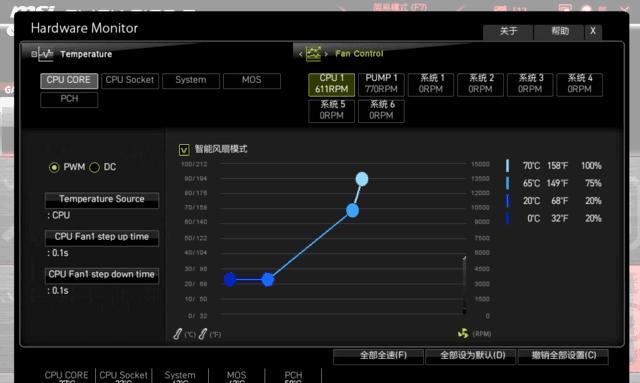This screenshot has height=383, width=640.
Task: Select System temperature tab
Action: 191,80
